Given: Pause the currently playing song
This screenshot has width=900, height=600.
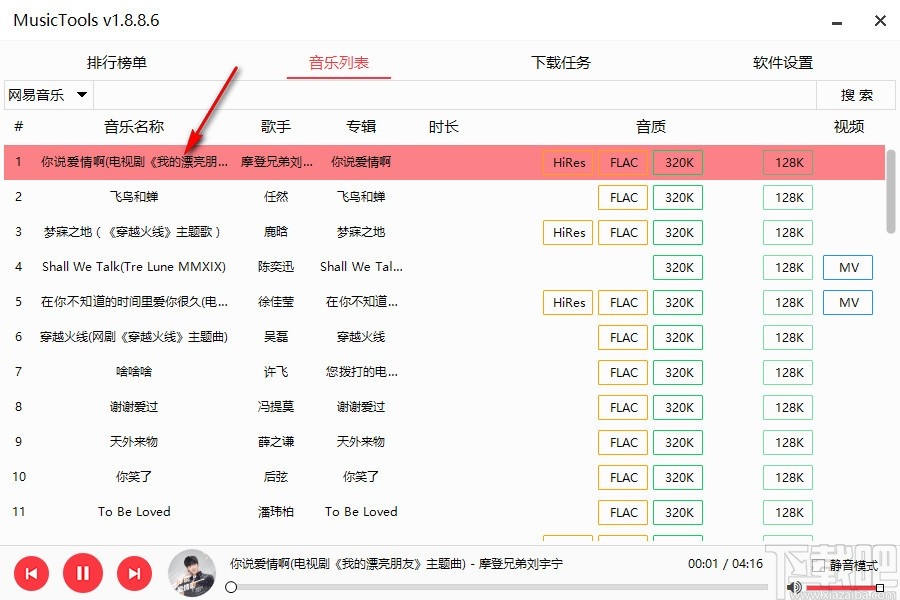Looking at the screenshot, I should pos(82,573).
